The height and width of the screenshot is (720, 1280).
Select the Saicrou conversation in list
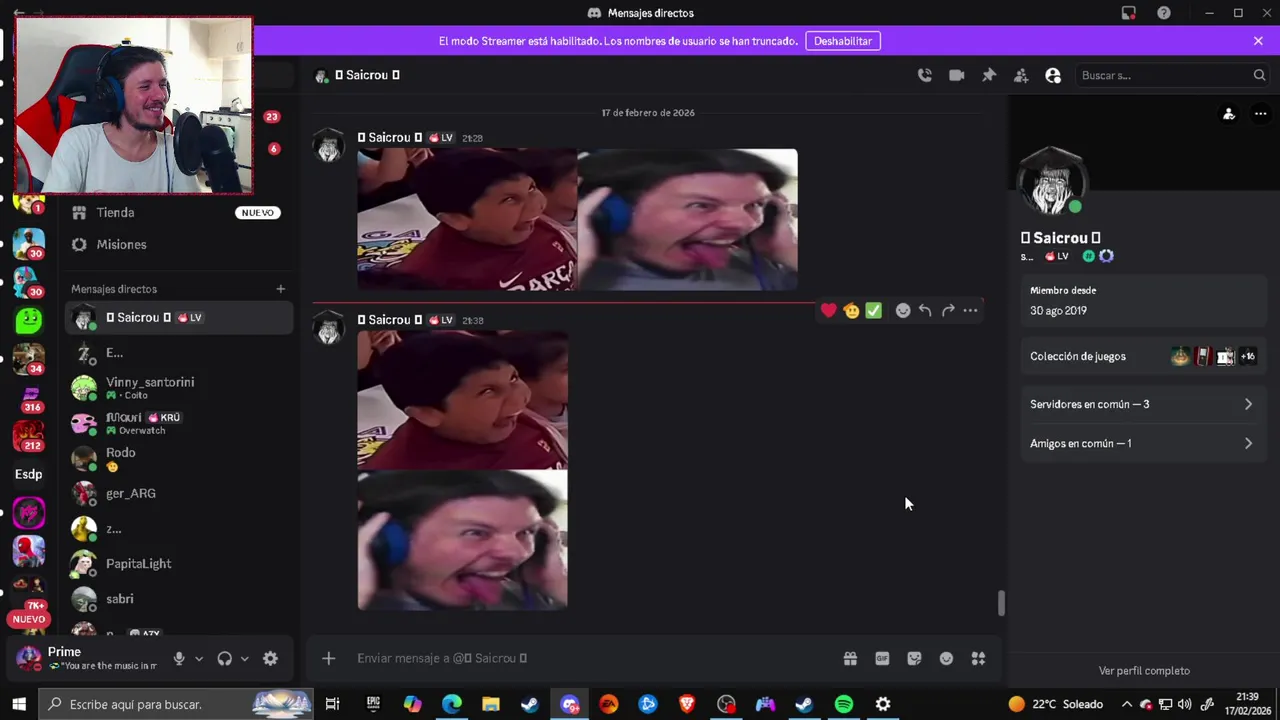(x=179, y=317)
